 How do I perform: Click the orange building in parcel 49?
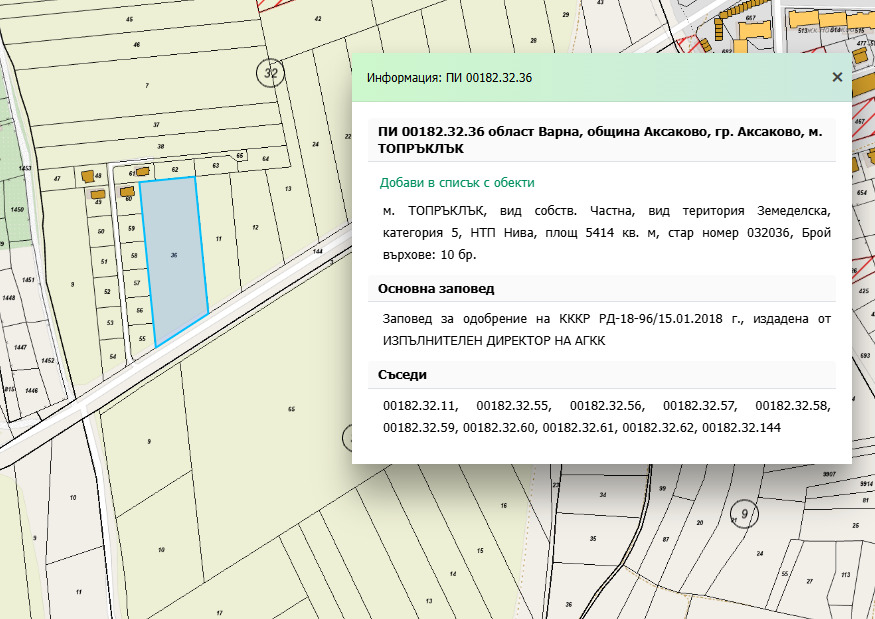click(x=98, y=195)
